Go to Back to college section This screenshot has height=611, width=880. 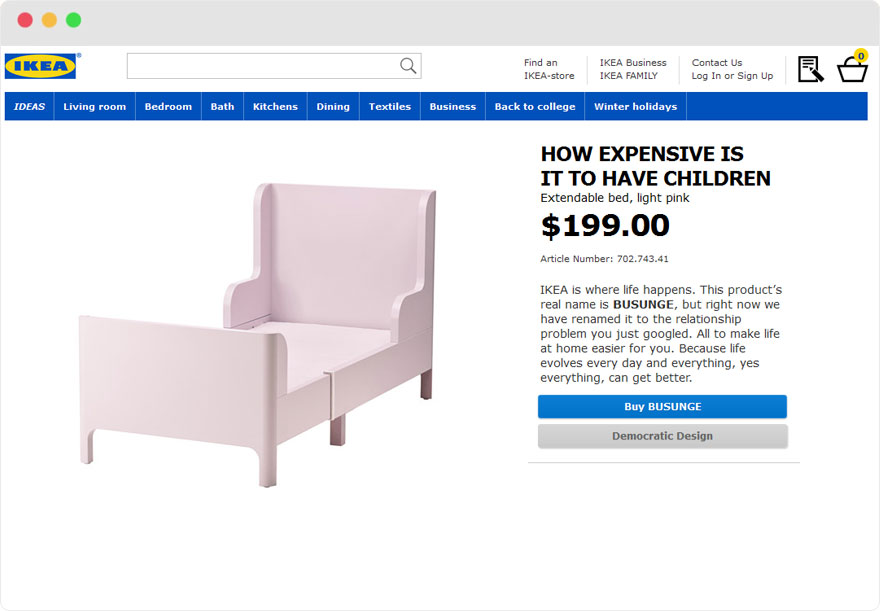coord(535,106)
